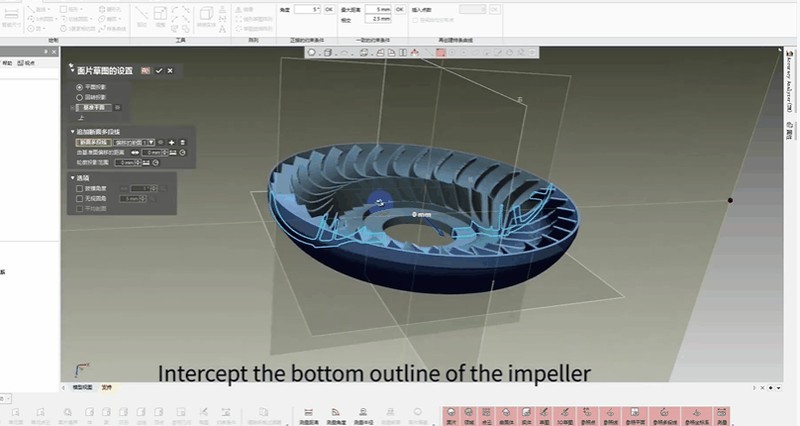Click the circle display icon in viewport toolbar
Viewport: 800px width, 426px height.
[312, 53]
